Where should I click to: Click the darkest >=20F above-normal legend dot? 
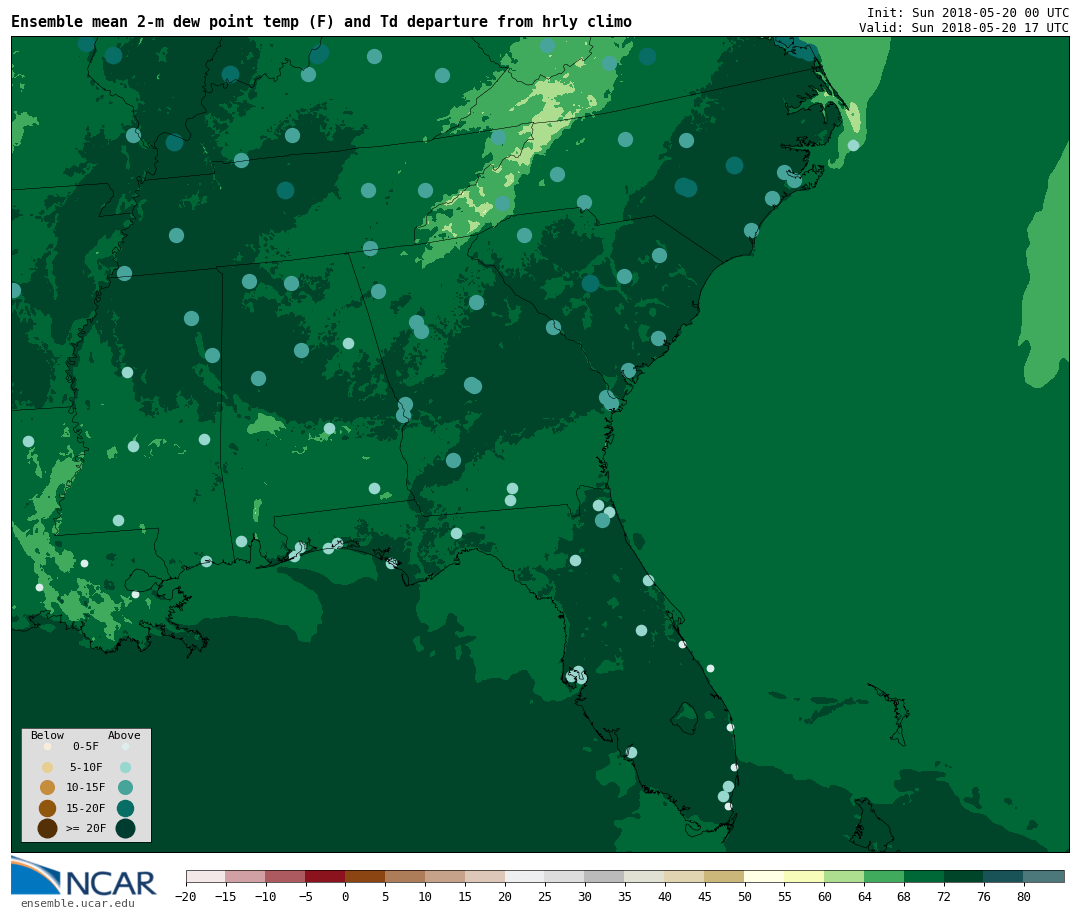125,828
